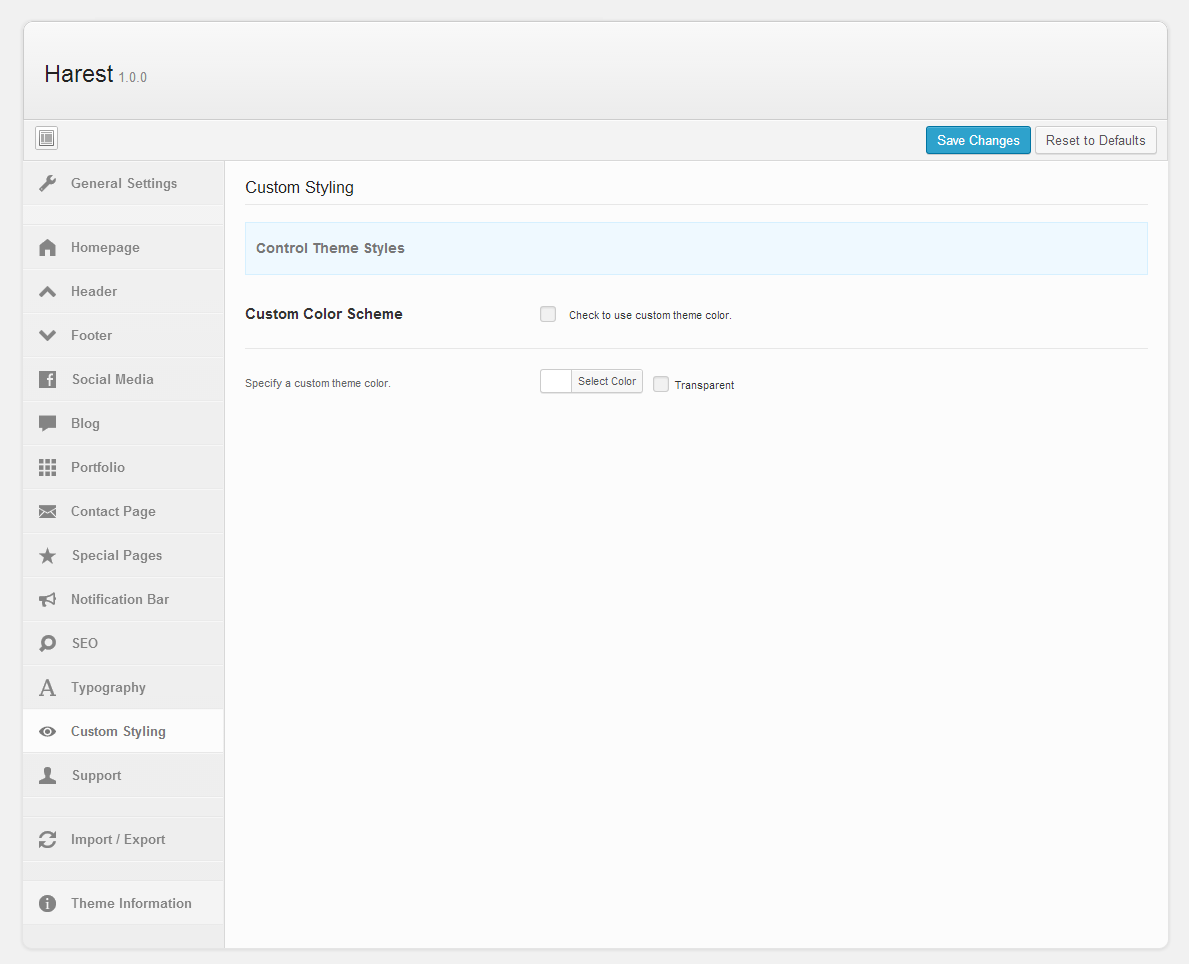Click Reset to Defaults button
Viewport: 1189px width, 964px height.
[1095, 140]
